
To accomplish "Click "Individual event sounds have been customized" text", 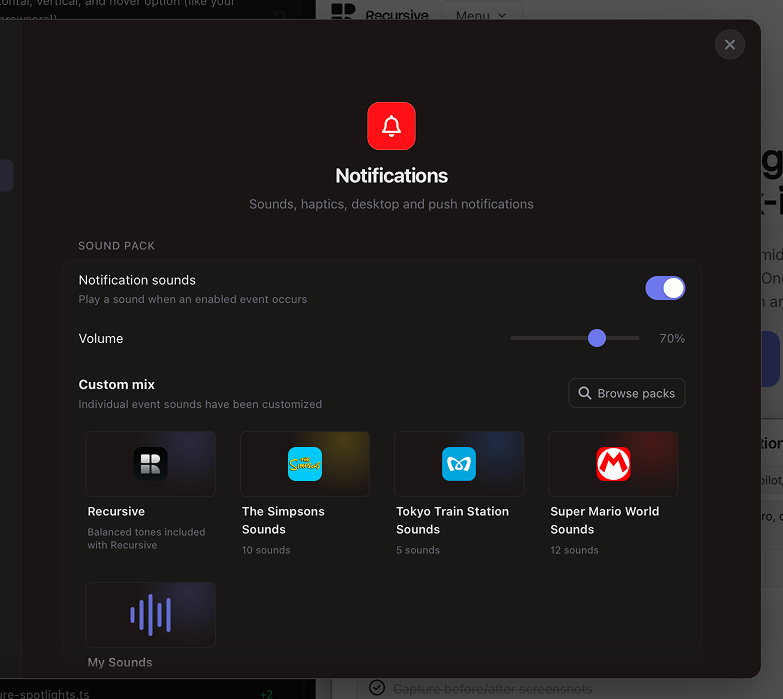I will point(200,404).
